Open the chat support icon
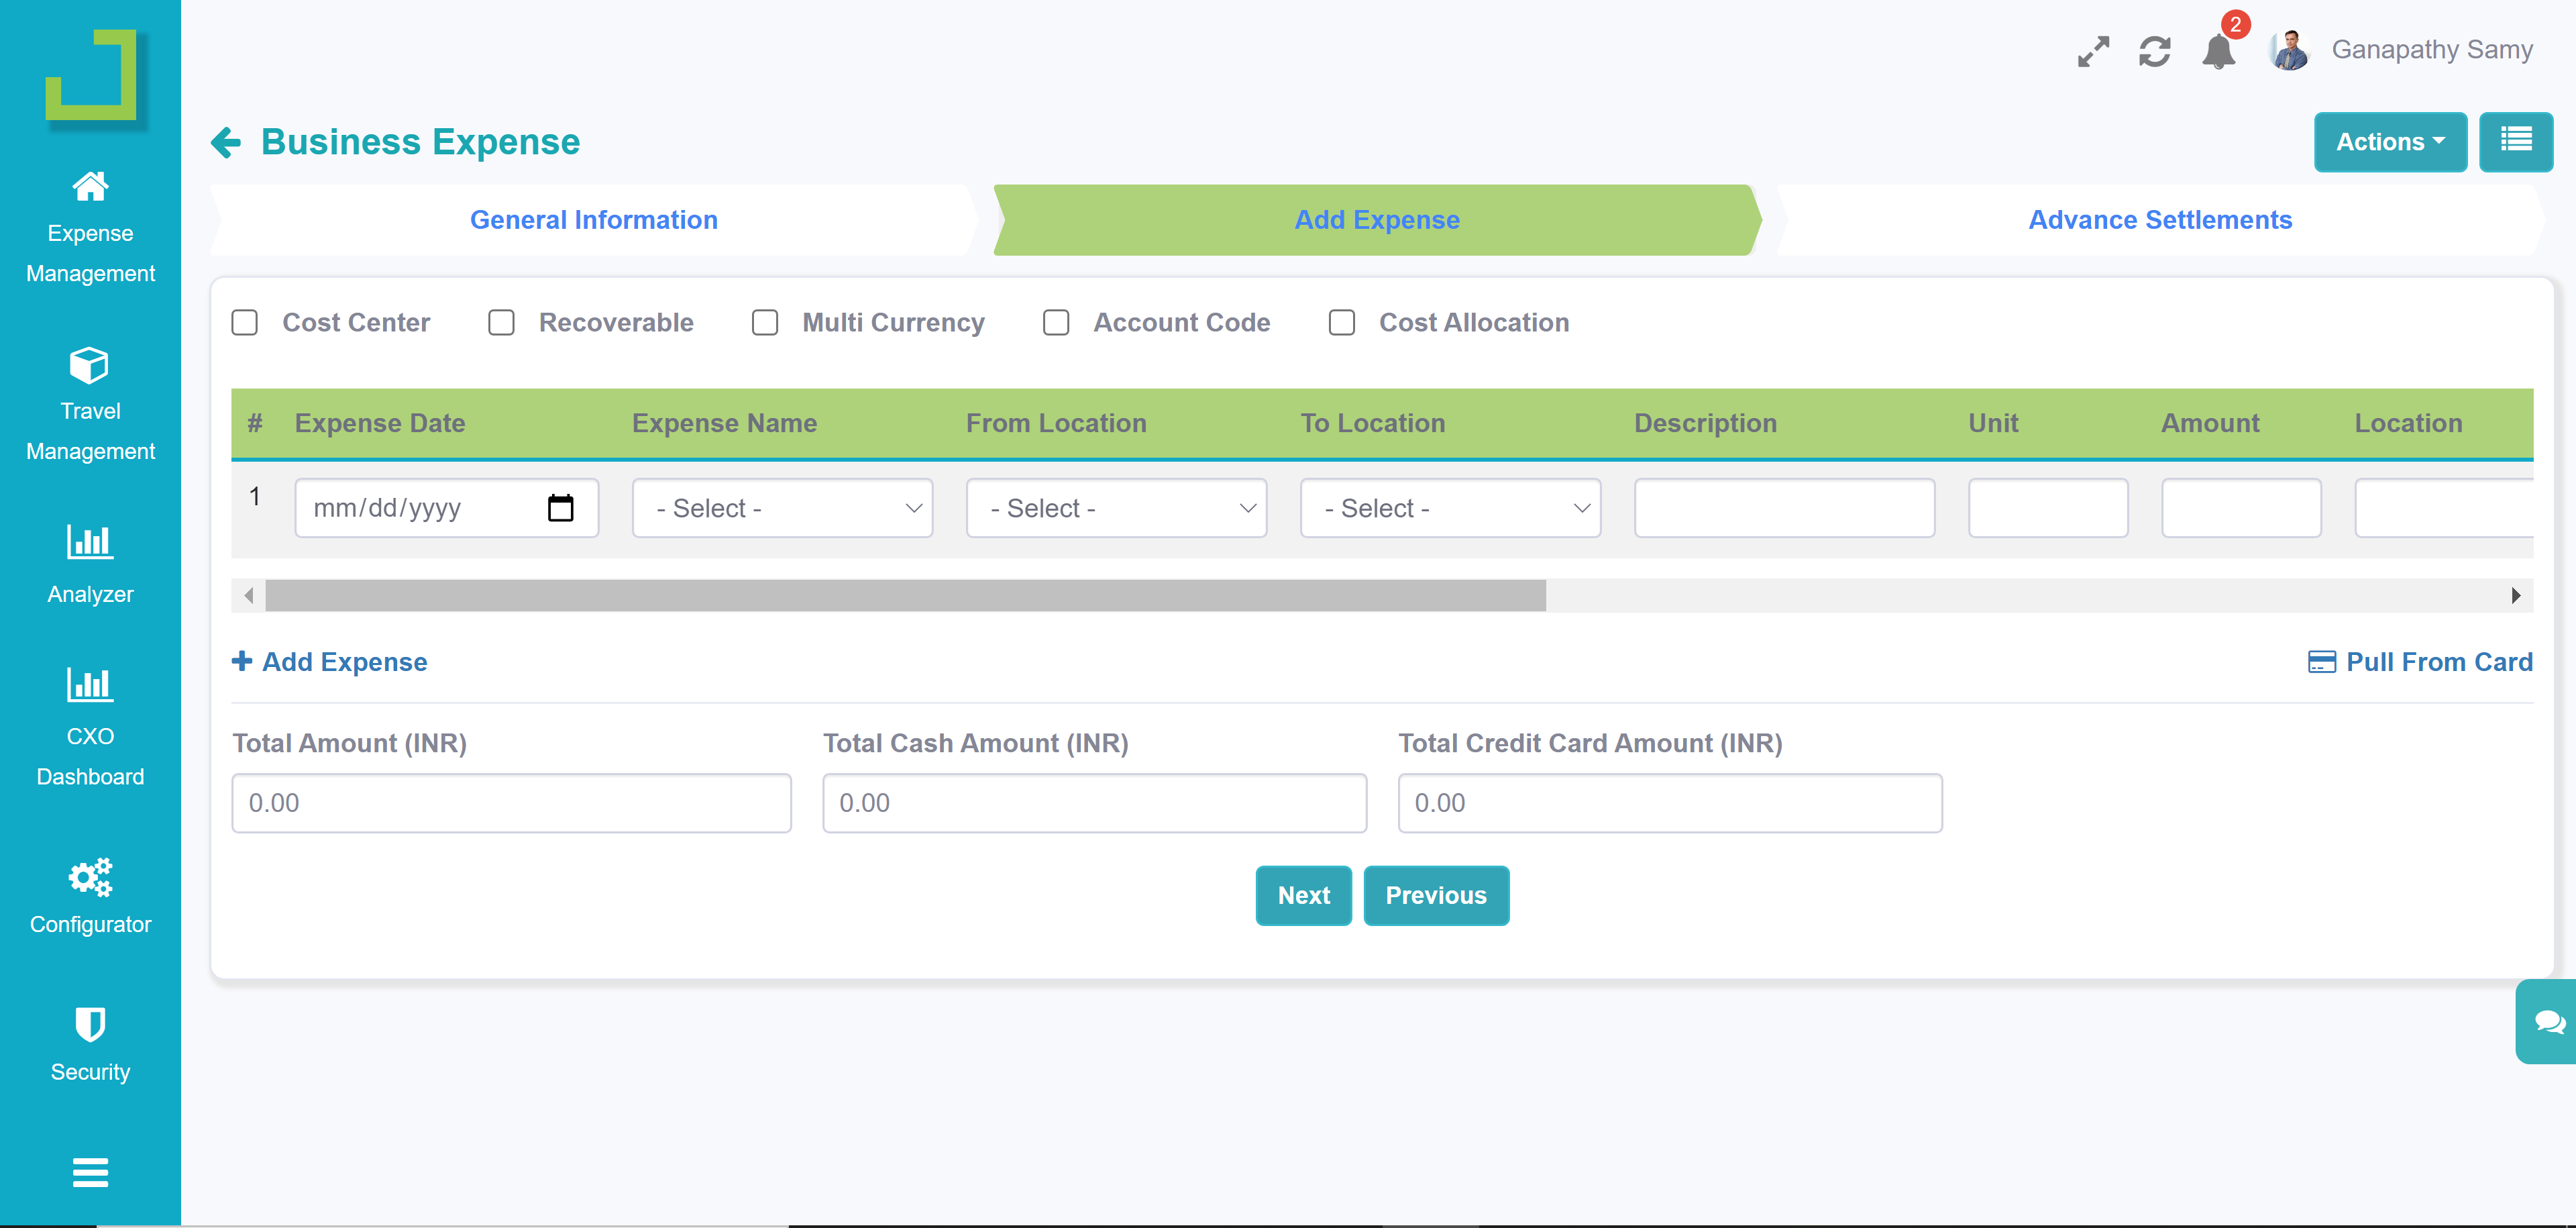 pos(2549,1021)
